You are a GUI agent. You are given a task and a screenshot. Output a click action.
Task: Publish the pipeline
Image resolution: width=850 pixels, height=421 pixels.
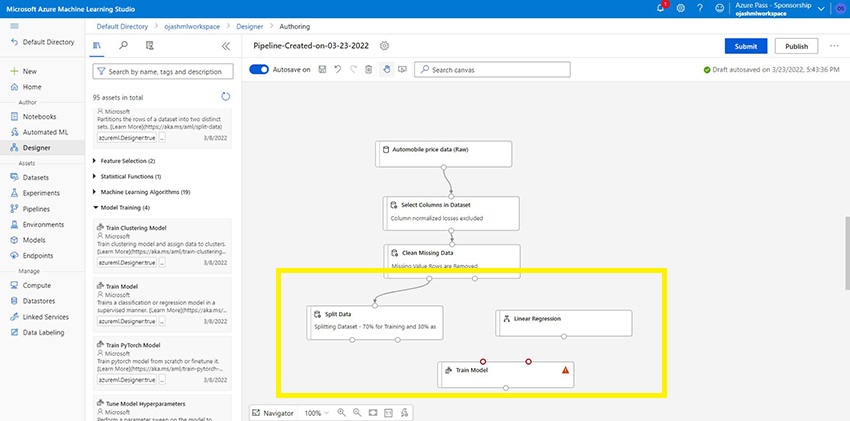coord(796,46)
